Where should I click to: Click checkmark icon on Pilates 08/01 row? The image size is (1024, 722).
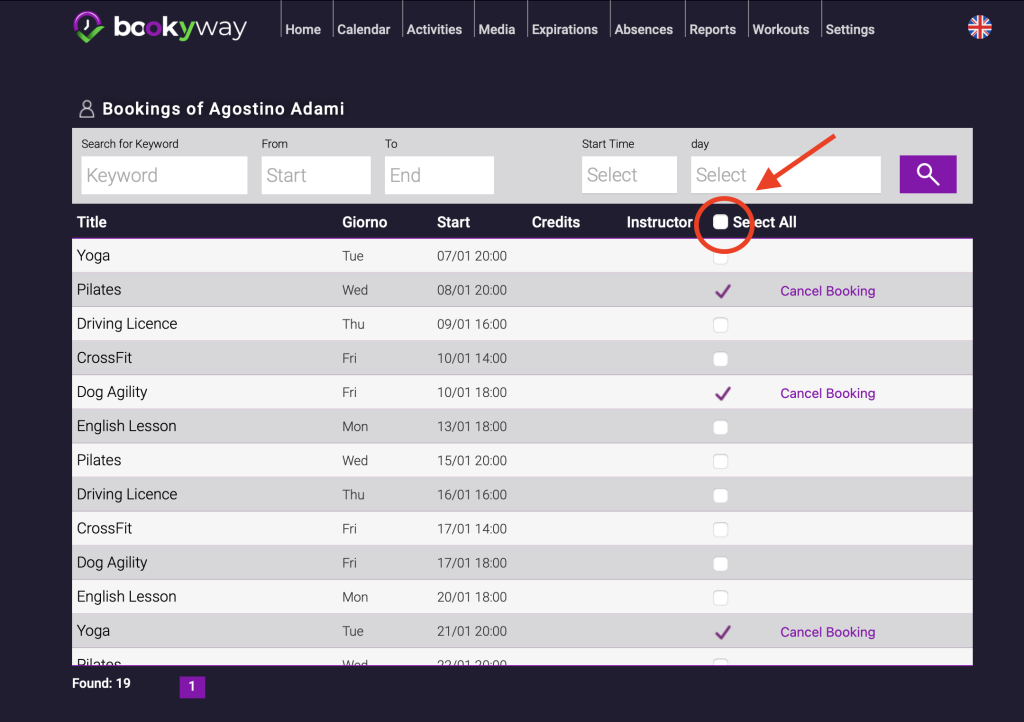722,291
